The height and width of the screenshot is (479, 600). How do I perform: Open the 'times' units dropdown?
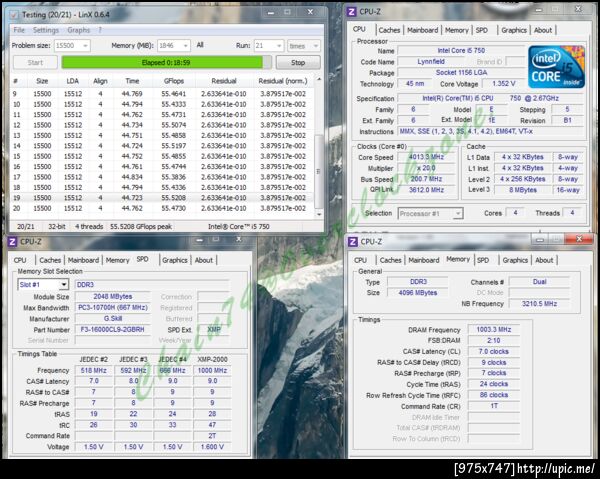[x=303, y=46]
